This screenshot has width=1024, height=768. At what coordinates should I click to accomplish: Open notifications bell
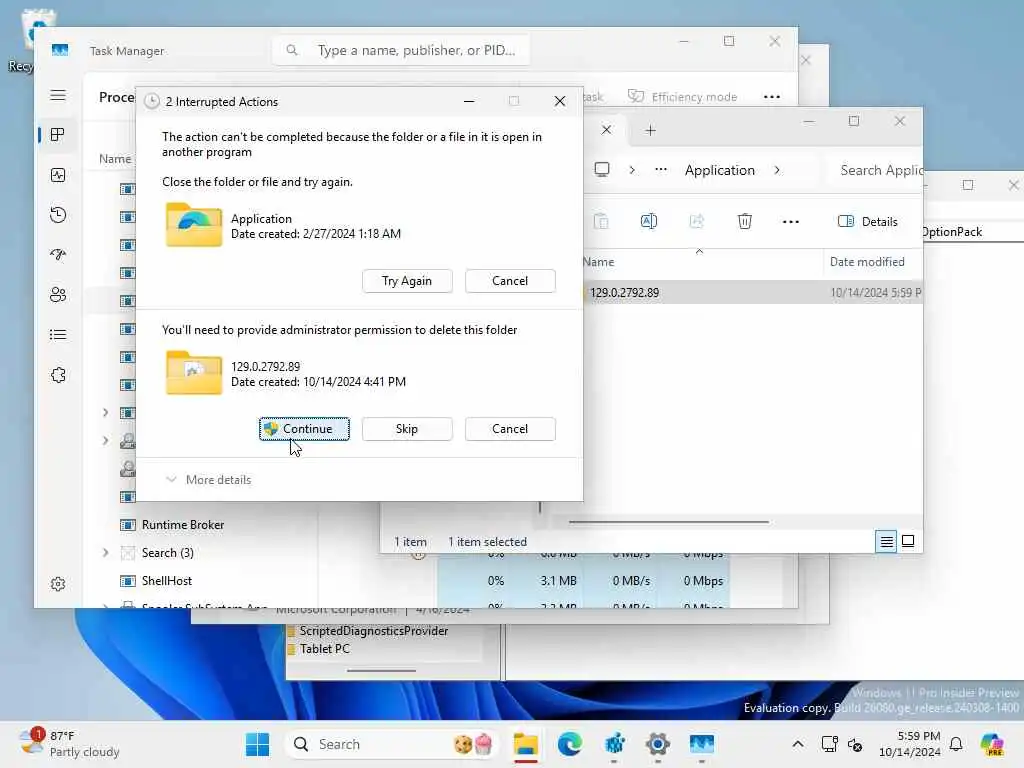point(956,744)
